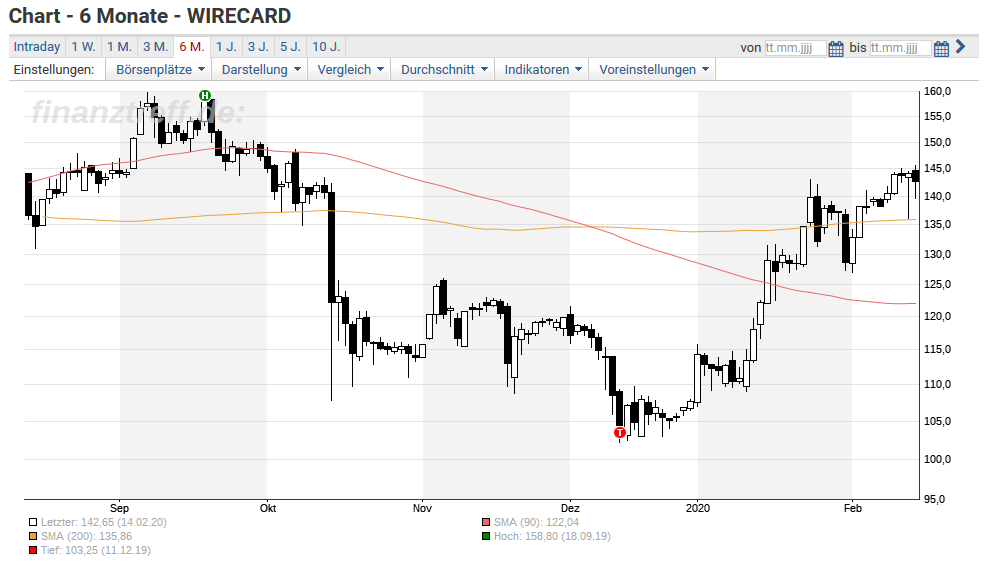Select the Intraday time range tab
This screenshot has height=566, width=987.
pyautogui.click(x=37, y=47)
